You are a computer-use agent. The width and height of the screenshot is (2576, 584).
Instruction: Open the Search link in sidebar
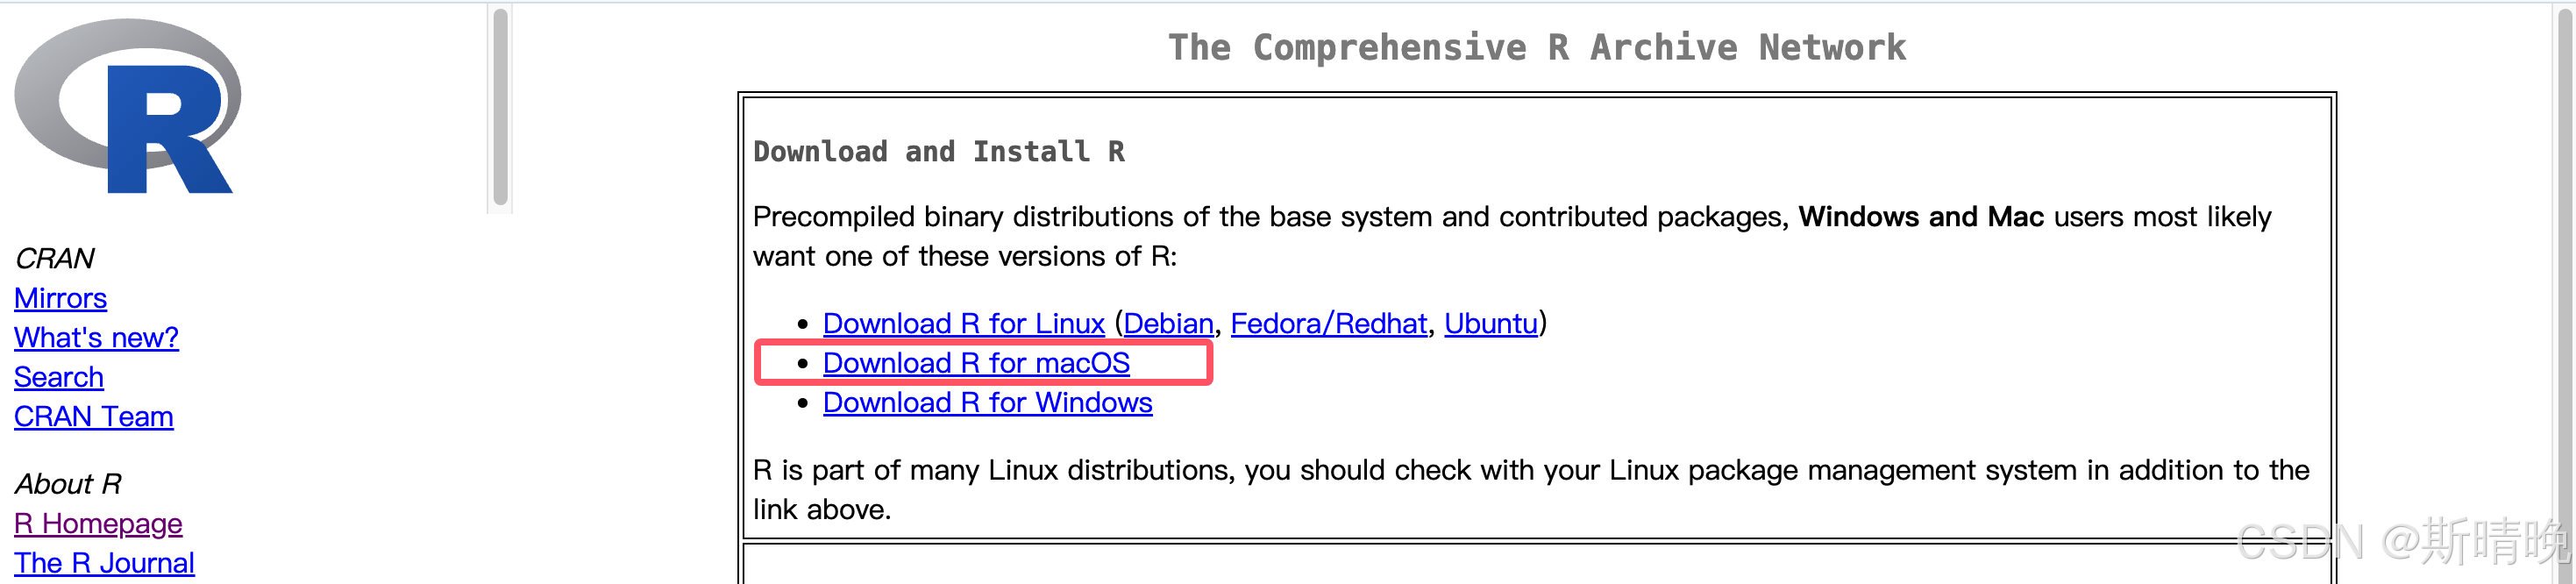tap(59, 377)
